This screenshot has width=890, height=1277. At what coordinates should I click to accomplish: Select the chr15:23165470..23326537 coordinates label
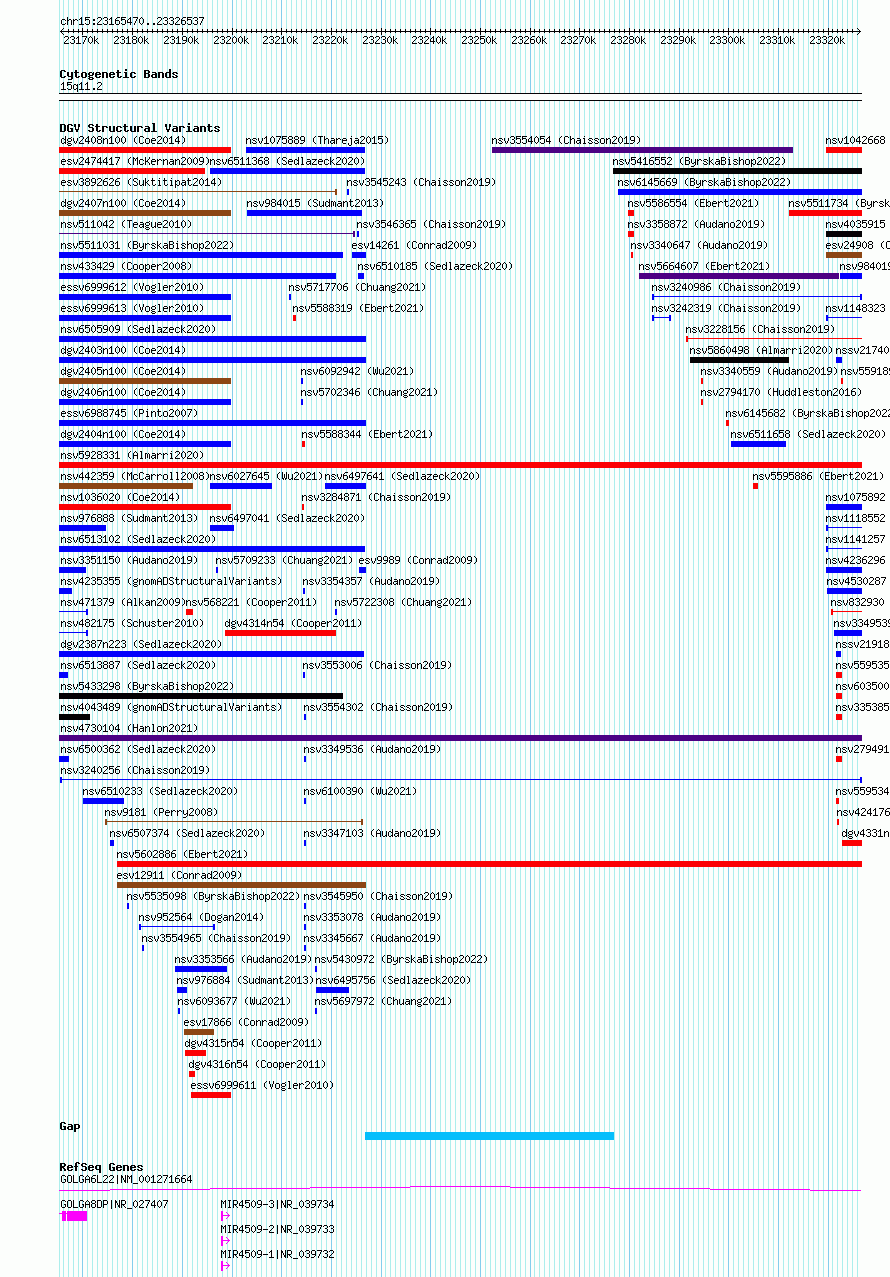tap(132, 20)
